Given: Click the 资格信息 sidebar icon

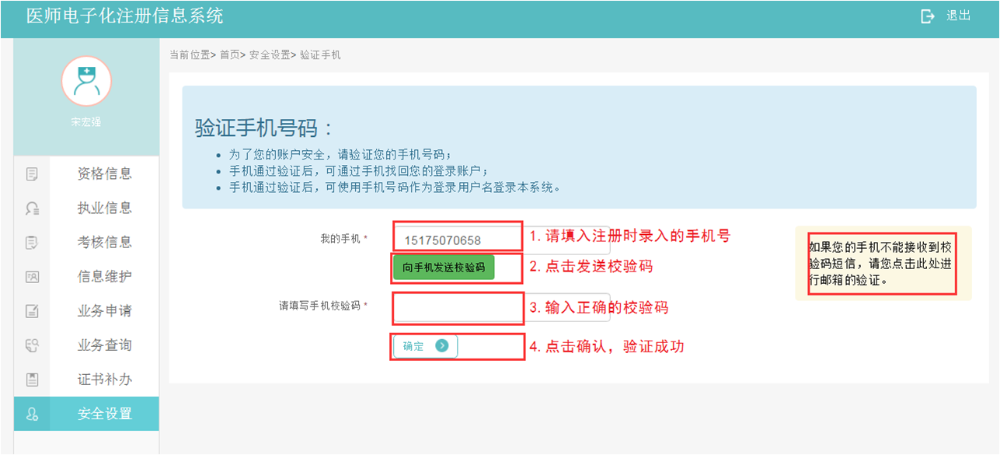Looking at the screenshot, I should 32,174.
